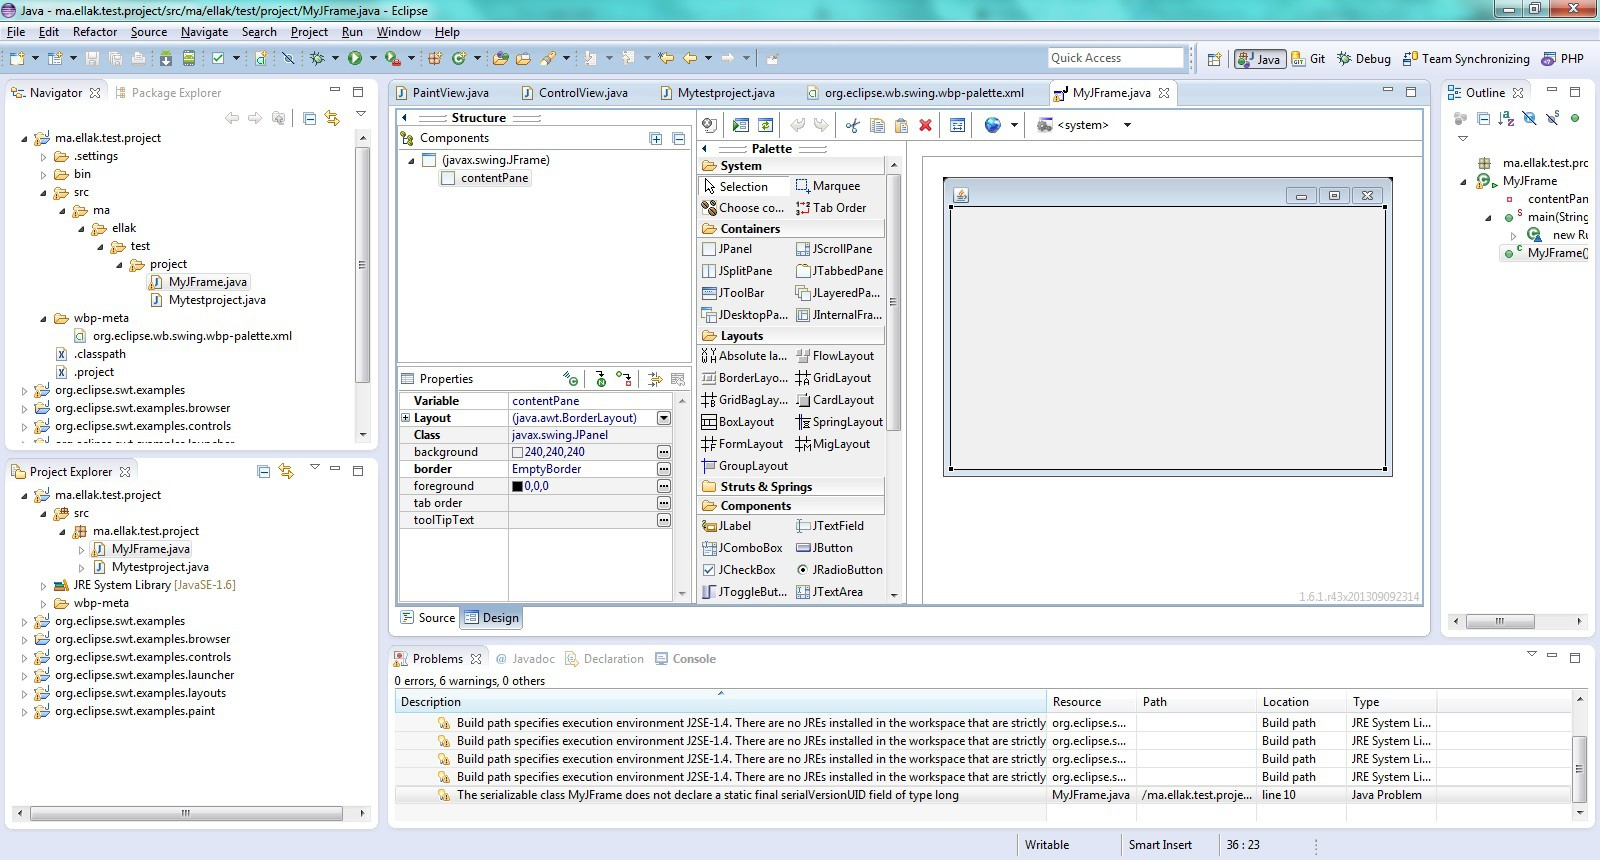
Task: Open the Javadoc view tab
Action: pos(525,659)
